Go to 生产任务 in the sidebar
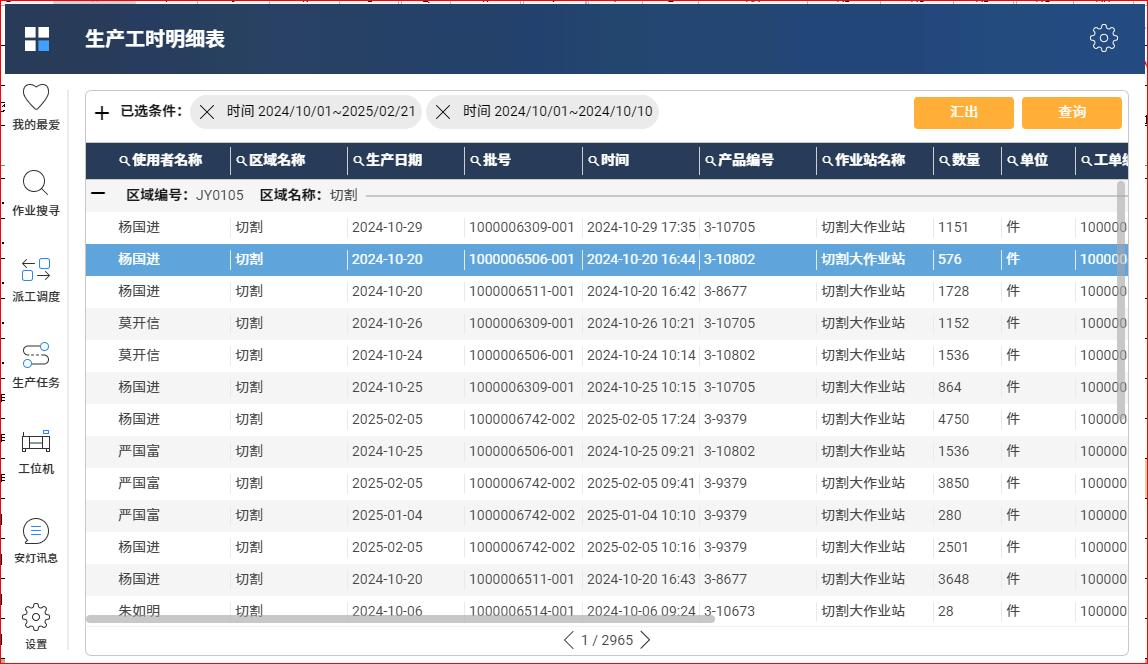1148x664 pixels. point(36,356)
